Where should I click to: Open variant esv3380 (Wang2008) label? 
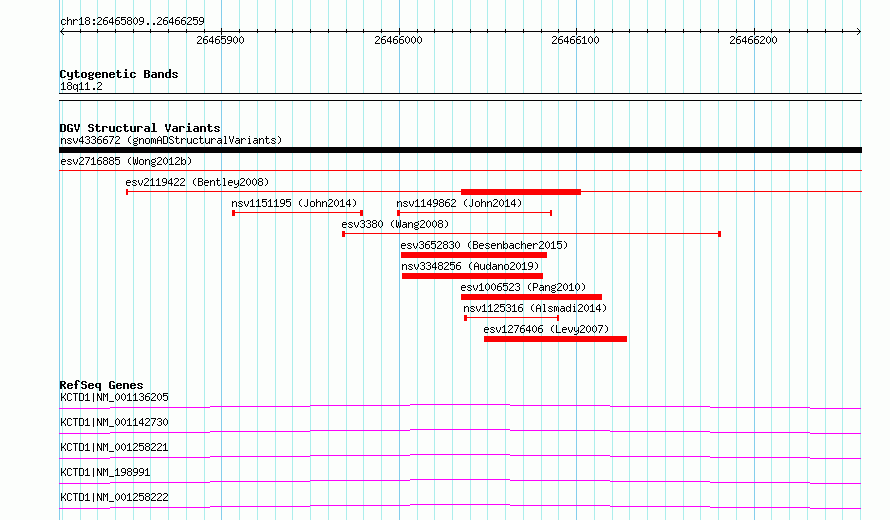point(395,224)
